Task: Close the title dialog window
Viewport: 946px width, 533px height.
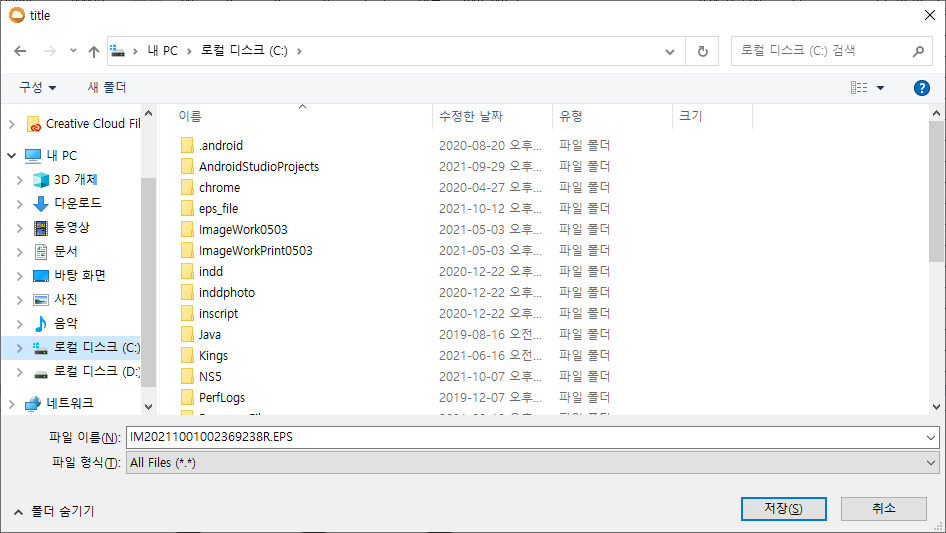Action: 930,16
